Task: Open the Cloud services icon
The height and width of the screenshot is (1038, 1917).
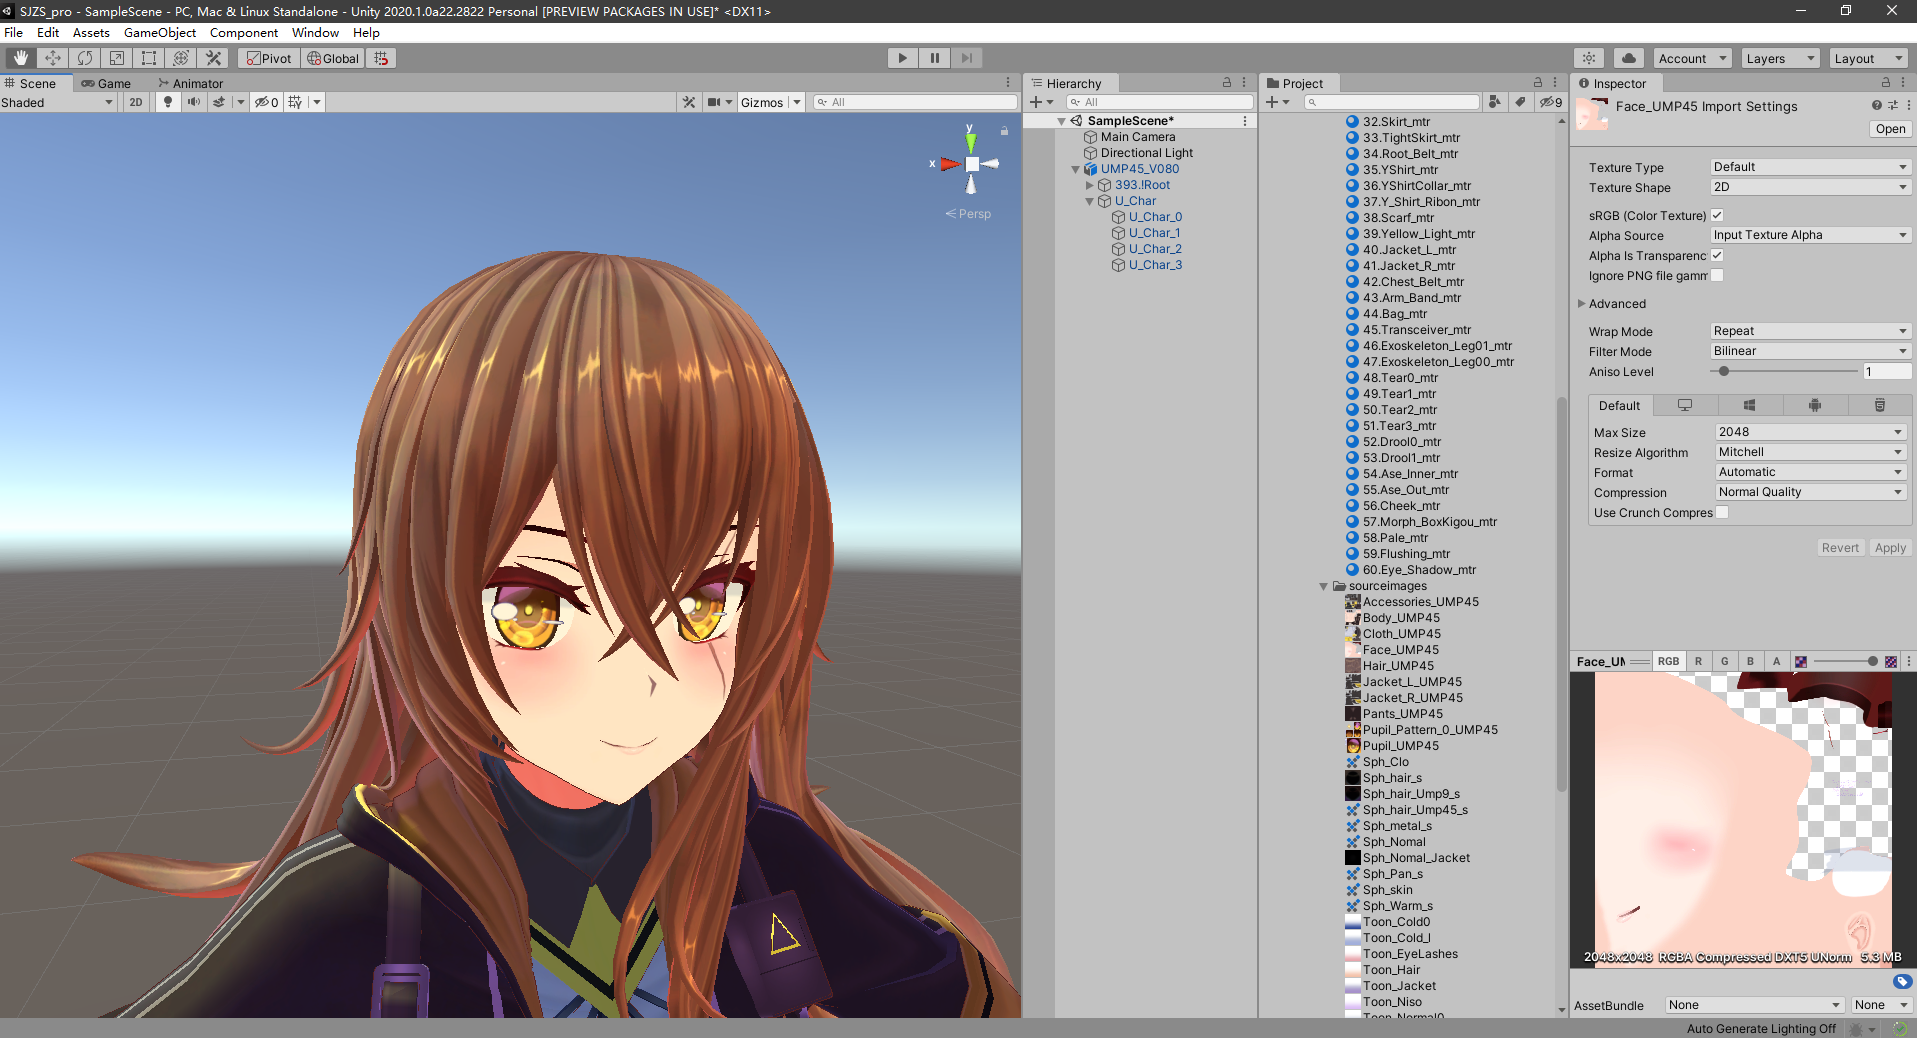Action: [1629, 58]
